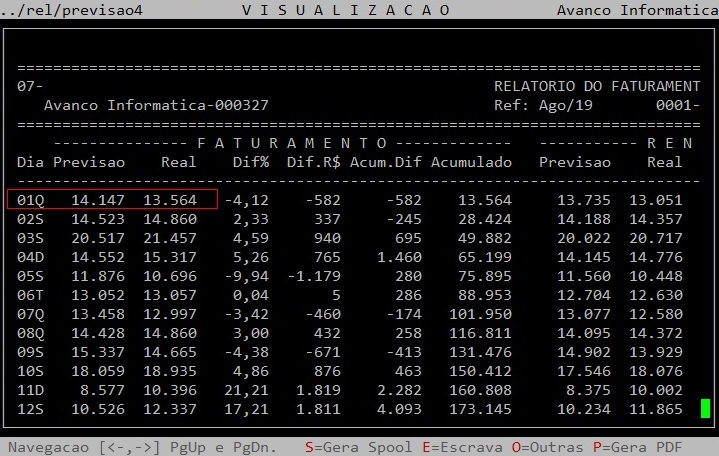Viewport: 719px width, 456px height.
Task: Click the S=Gera Spool command
Action: click(348, 445)
